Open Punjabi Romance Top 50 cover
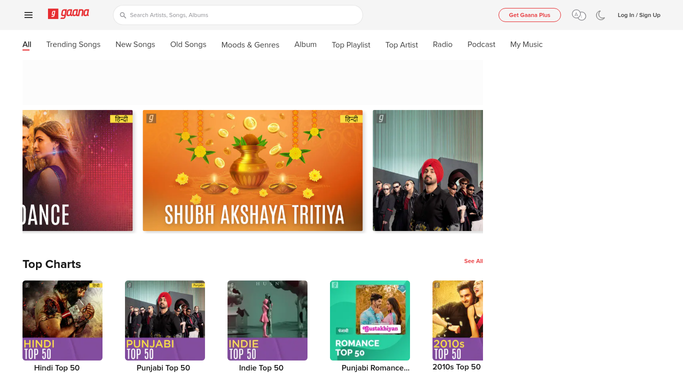Image resolution: width=683 pixels, height=384 pixels. coord(370,320)
